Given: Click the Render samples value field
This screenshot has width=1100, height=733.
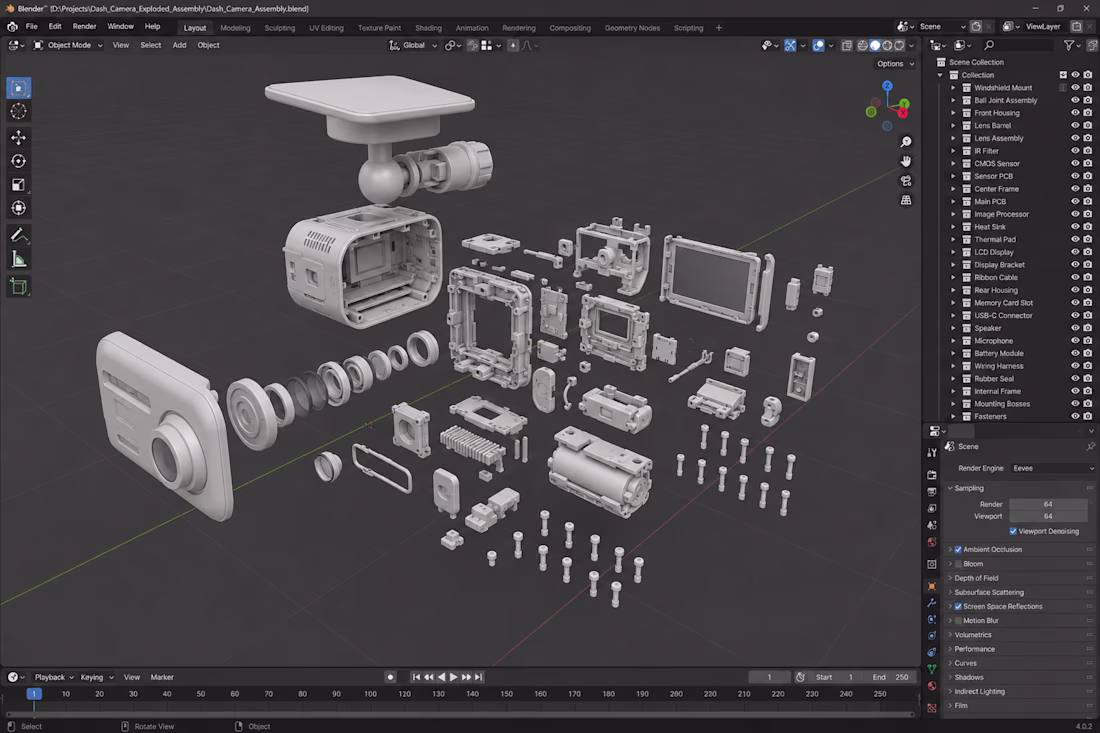Looking at the screenshot, I should click(1047, 504).
